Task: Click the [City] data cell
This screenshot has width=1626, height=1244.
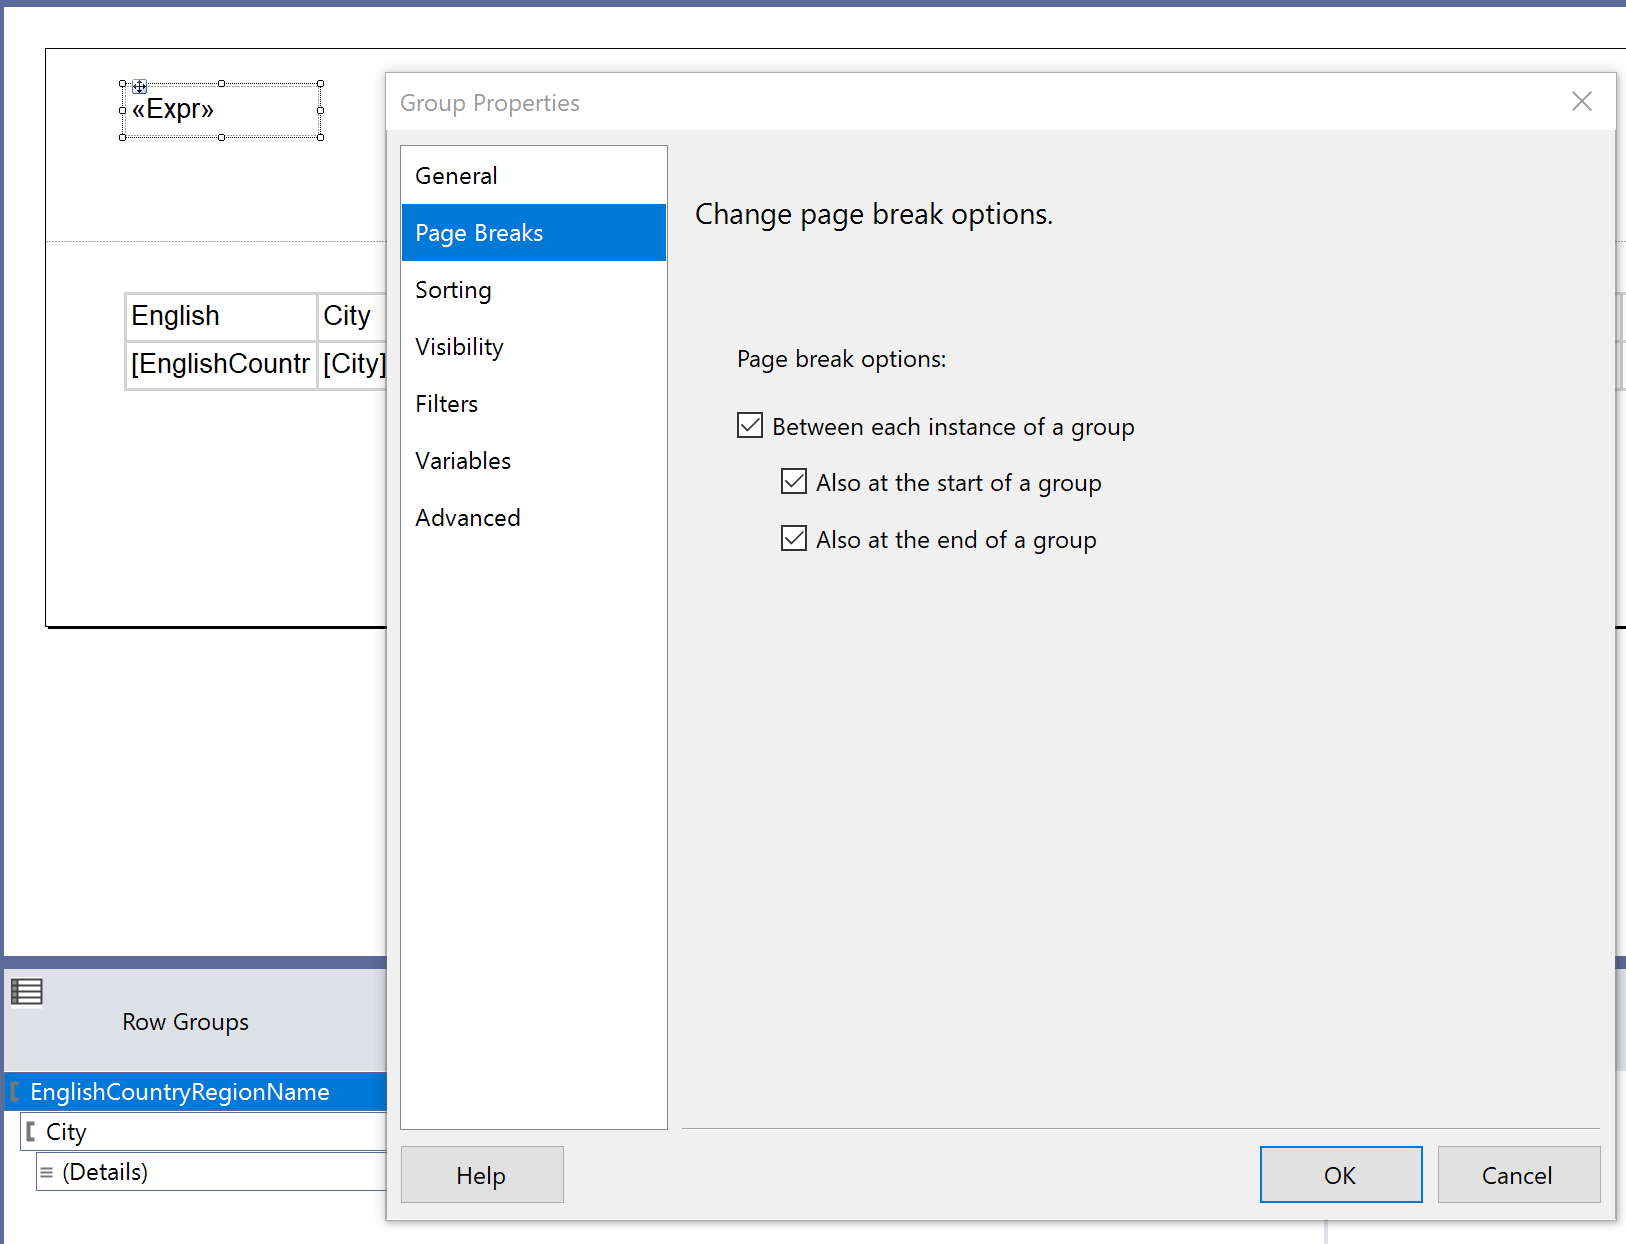Action: [x=352, y=364]
